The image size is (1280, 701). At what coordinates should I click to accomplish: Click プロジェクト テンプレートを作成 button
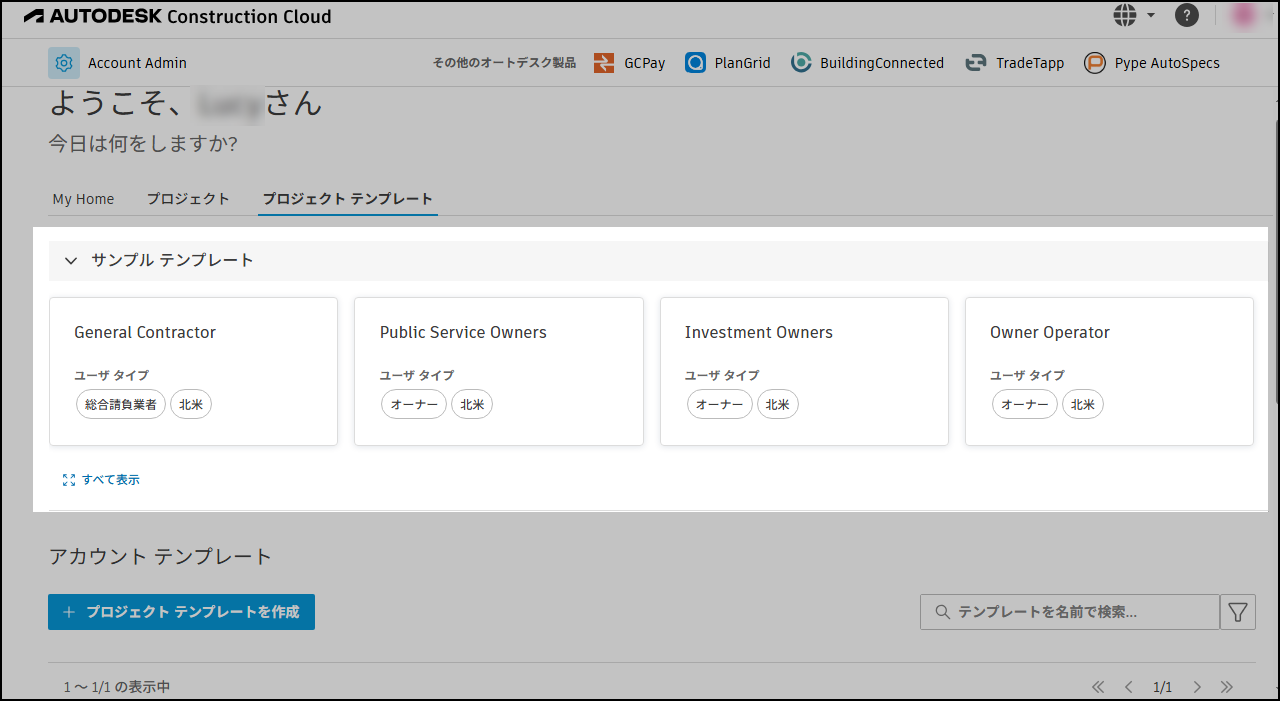point(181,612)
